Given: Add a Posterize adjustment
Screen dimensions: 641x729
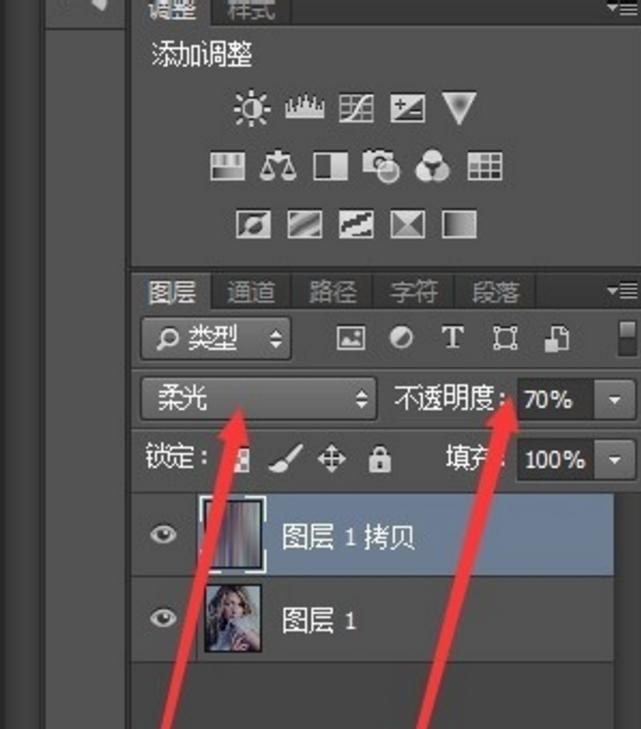Looking at the screenshot, I should pos(304,224).
